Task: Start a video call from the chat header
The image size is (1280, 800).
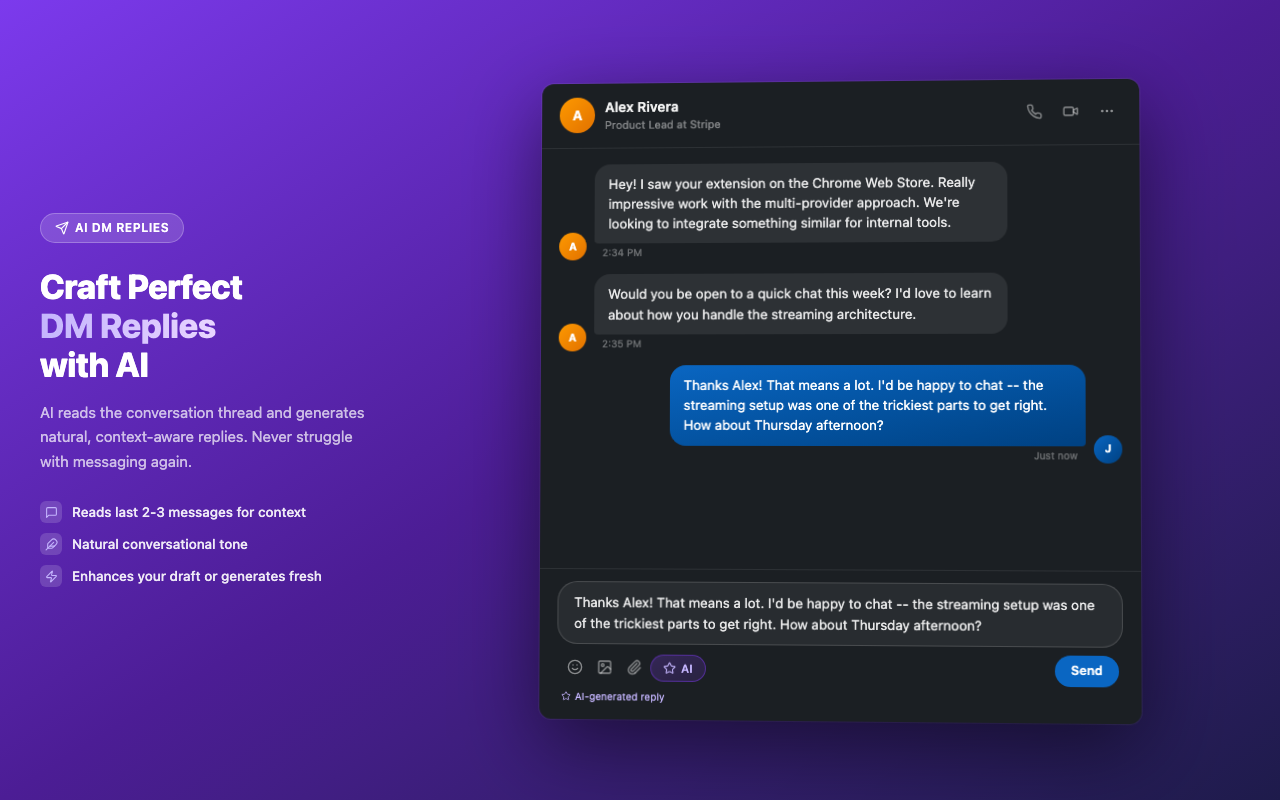Action: [1070, 111]
